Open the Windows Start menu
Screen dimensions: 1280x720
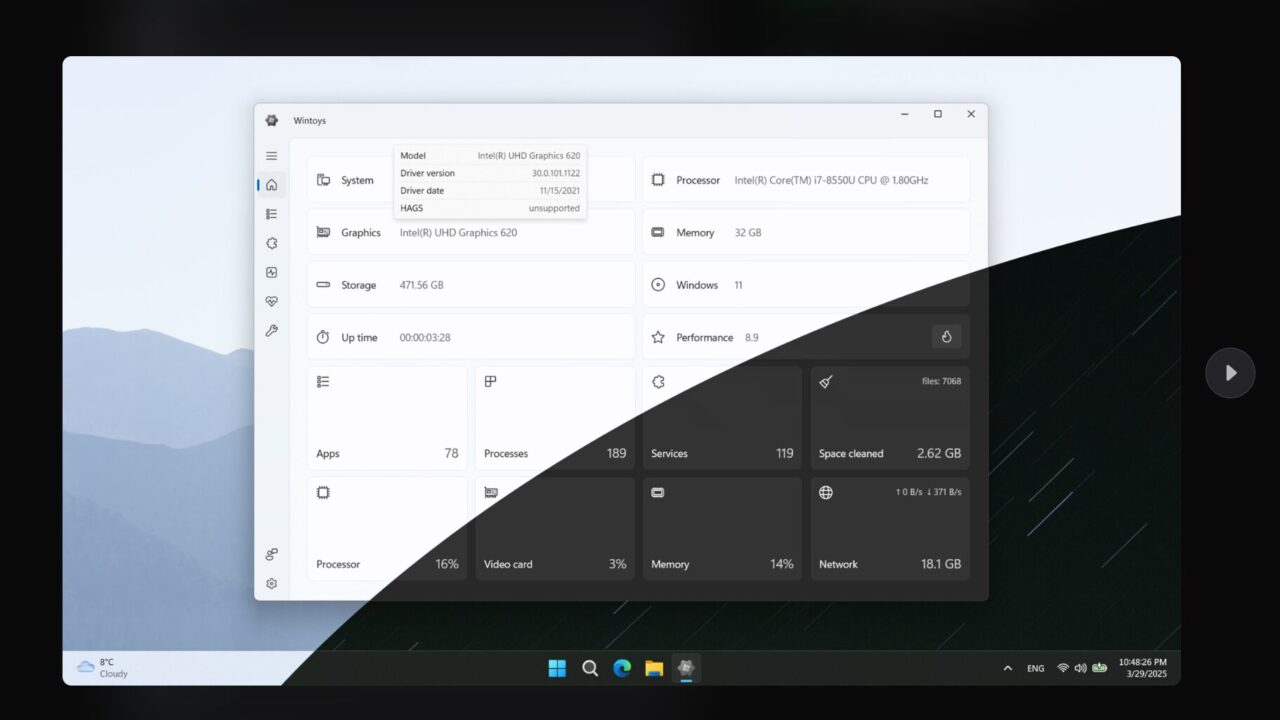[557, 668]
